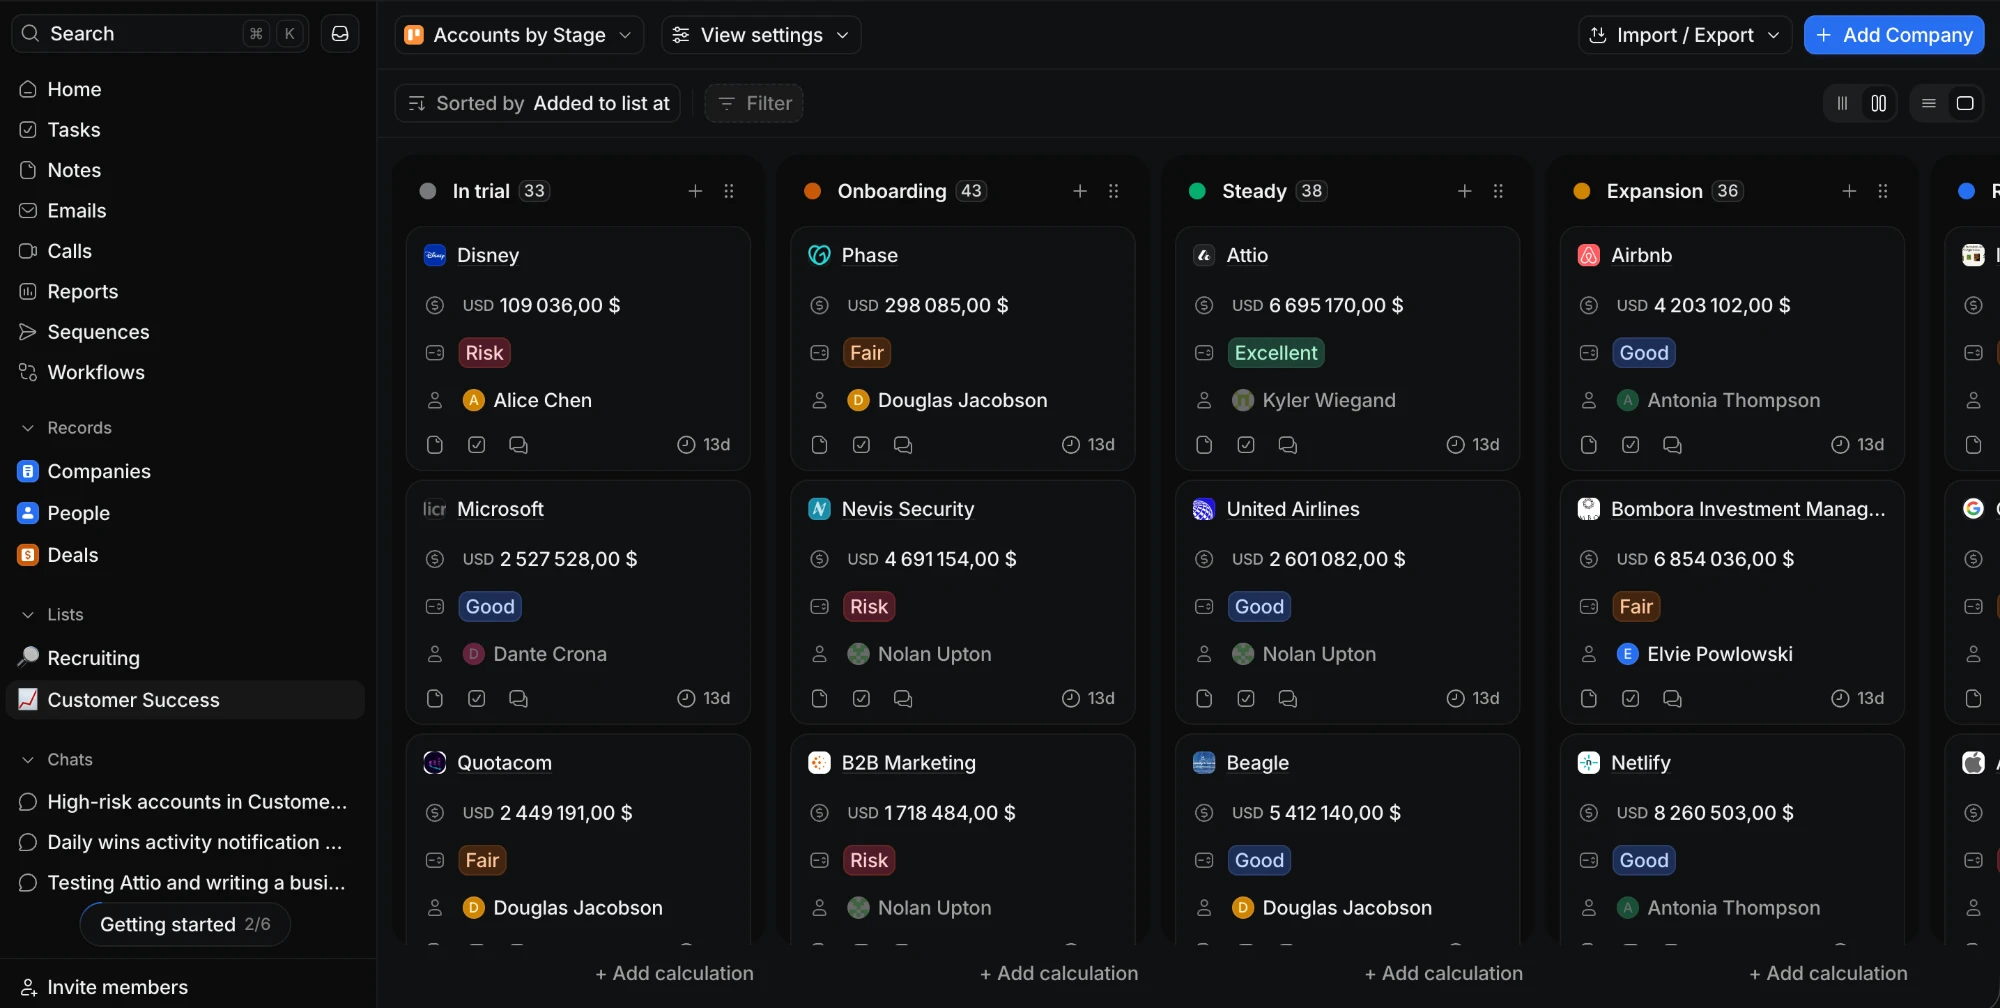Add a record to Steady column
Screen dimensions: 2000x1008
(1465, 191)
